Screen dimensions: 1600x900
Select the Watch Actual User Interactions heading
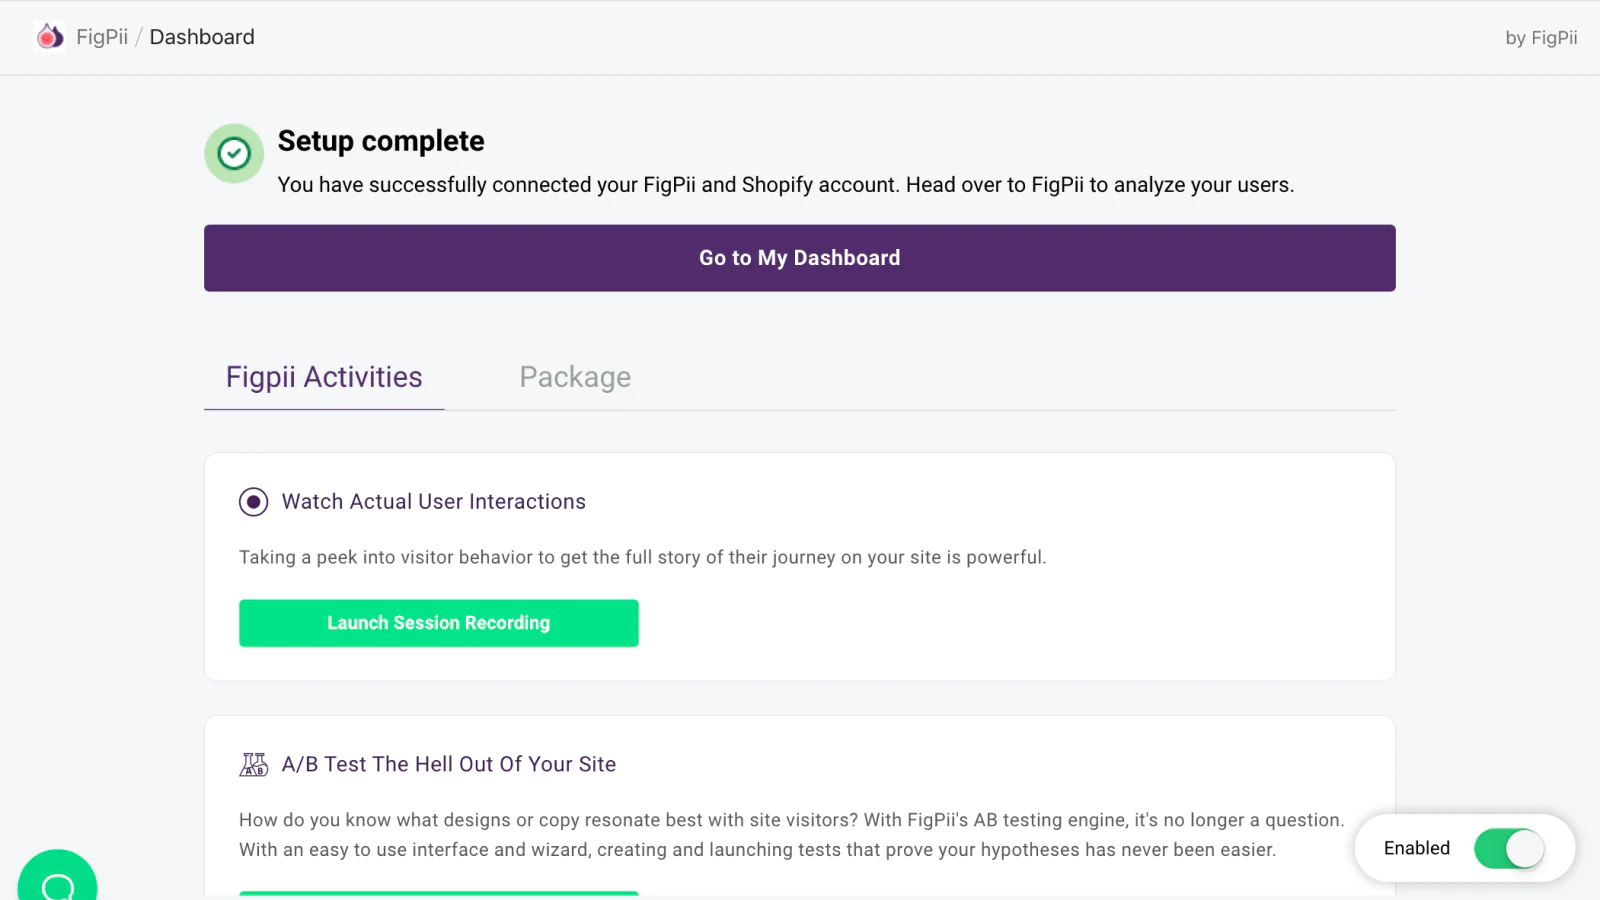pos(434,502)
